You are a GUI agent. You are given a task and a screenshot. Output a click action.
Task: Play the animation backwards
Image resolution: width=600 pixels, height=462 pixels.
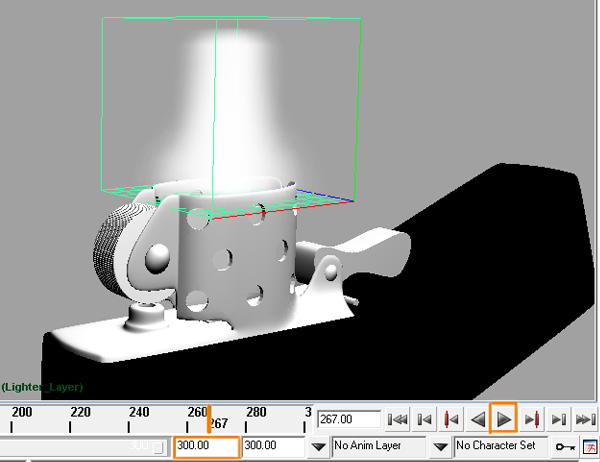click(x=478, y=420)
